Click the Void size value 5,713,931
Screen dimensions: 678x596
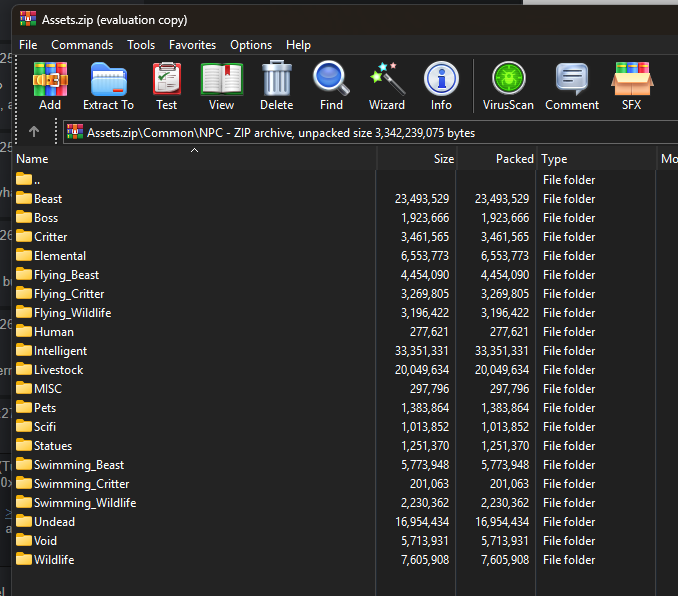click(x=425, y=541)
